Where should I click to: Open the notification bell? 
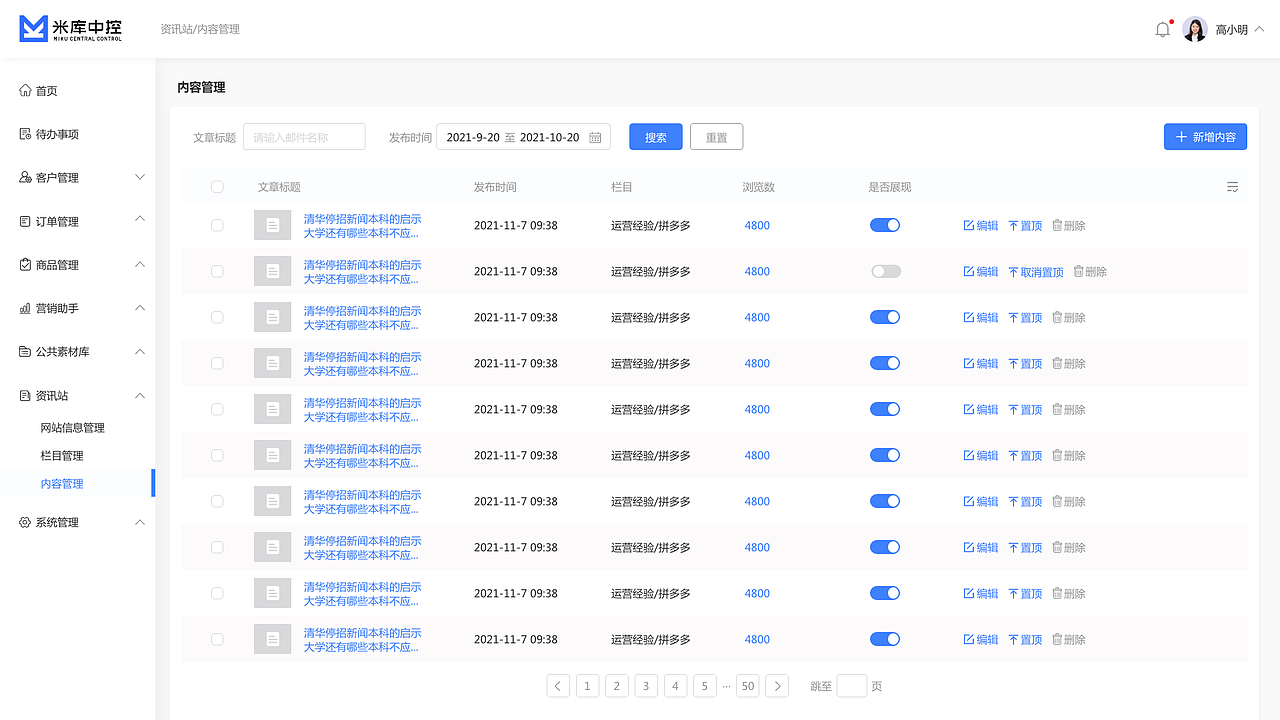(x=1162, y=29)
